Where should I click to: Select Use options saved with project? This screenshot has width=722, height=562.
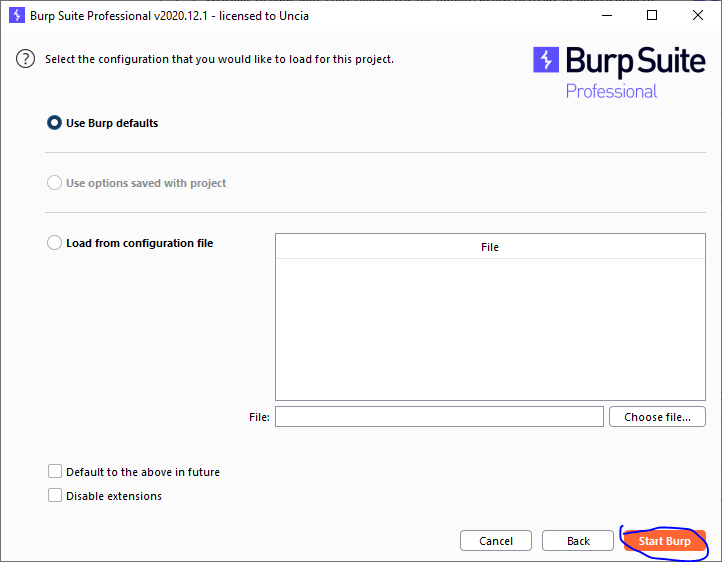click(x=54, y=183)
